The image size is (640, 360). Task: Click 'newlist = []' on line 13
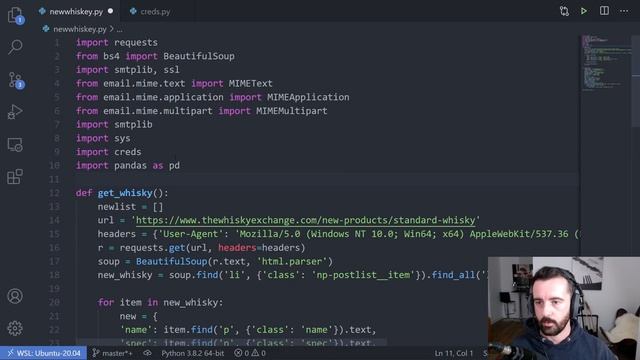click(x=130, y=207)
